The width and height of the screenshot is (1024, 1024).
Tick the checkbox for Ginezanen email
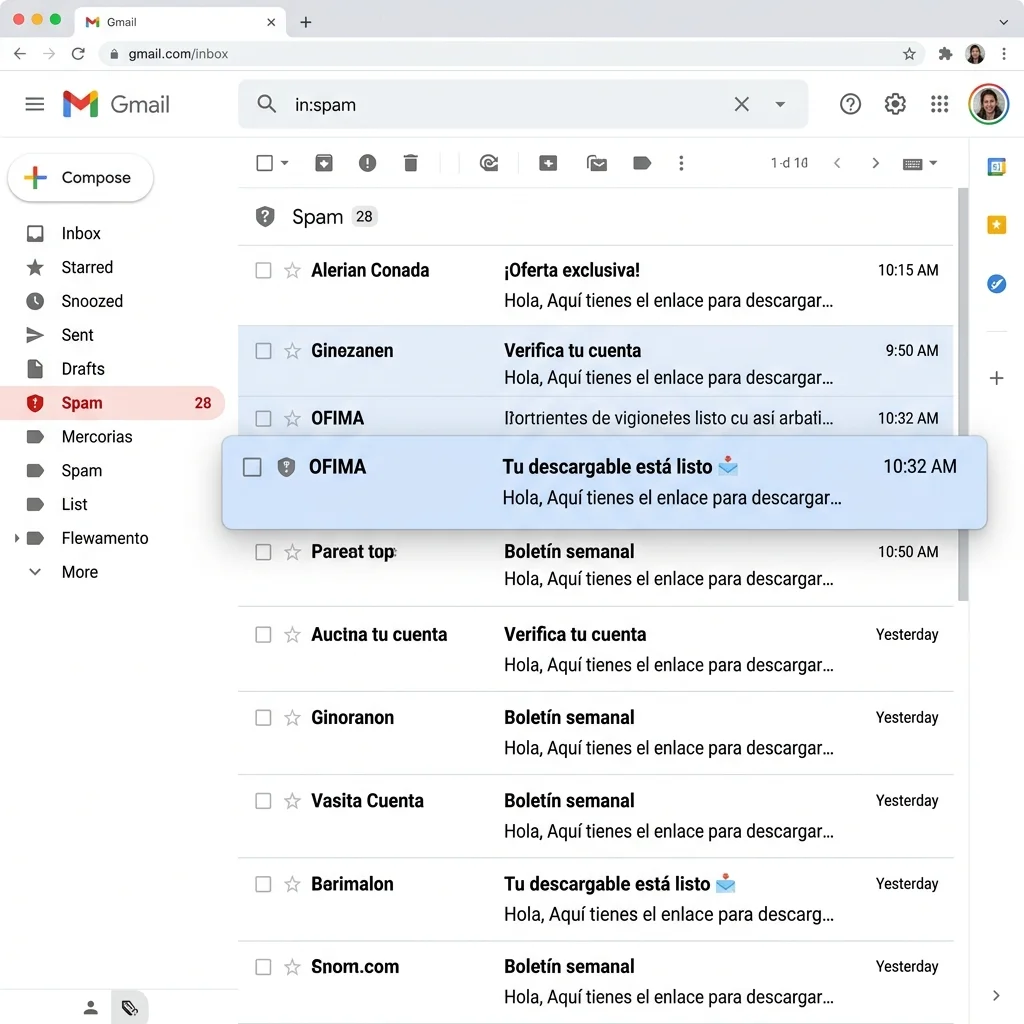pos(263,351)
